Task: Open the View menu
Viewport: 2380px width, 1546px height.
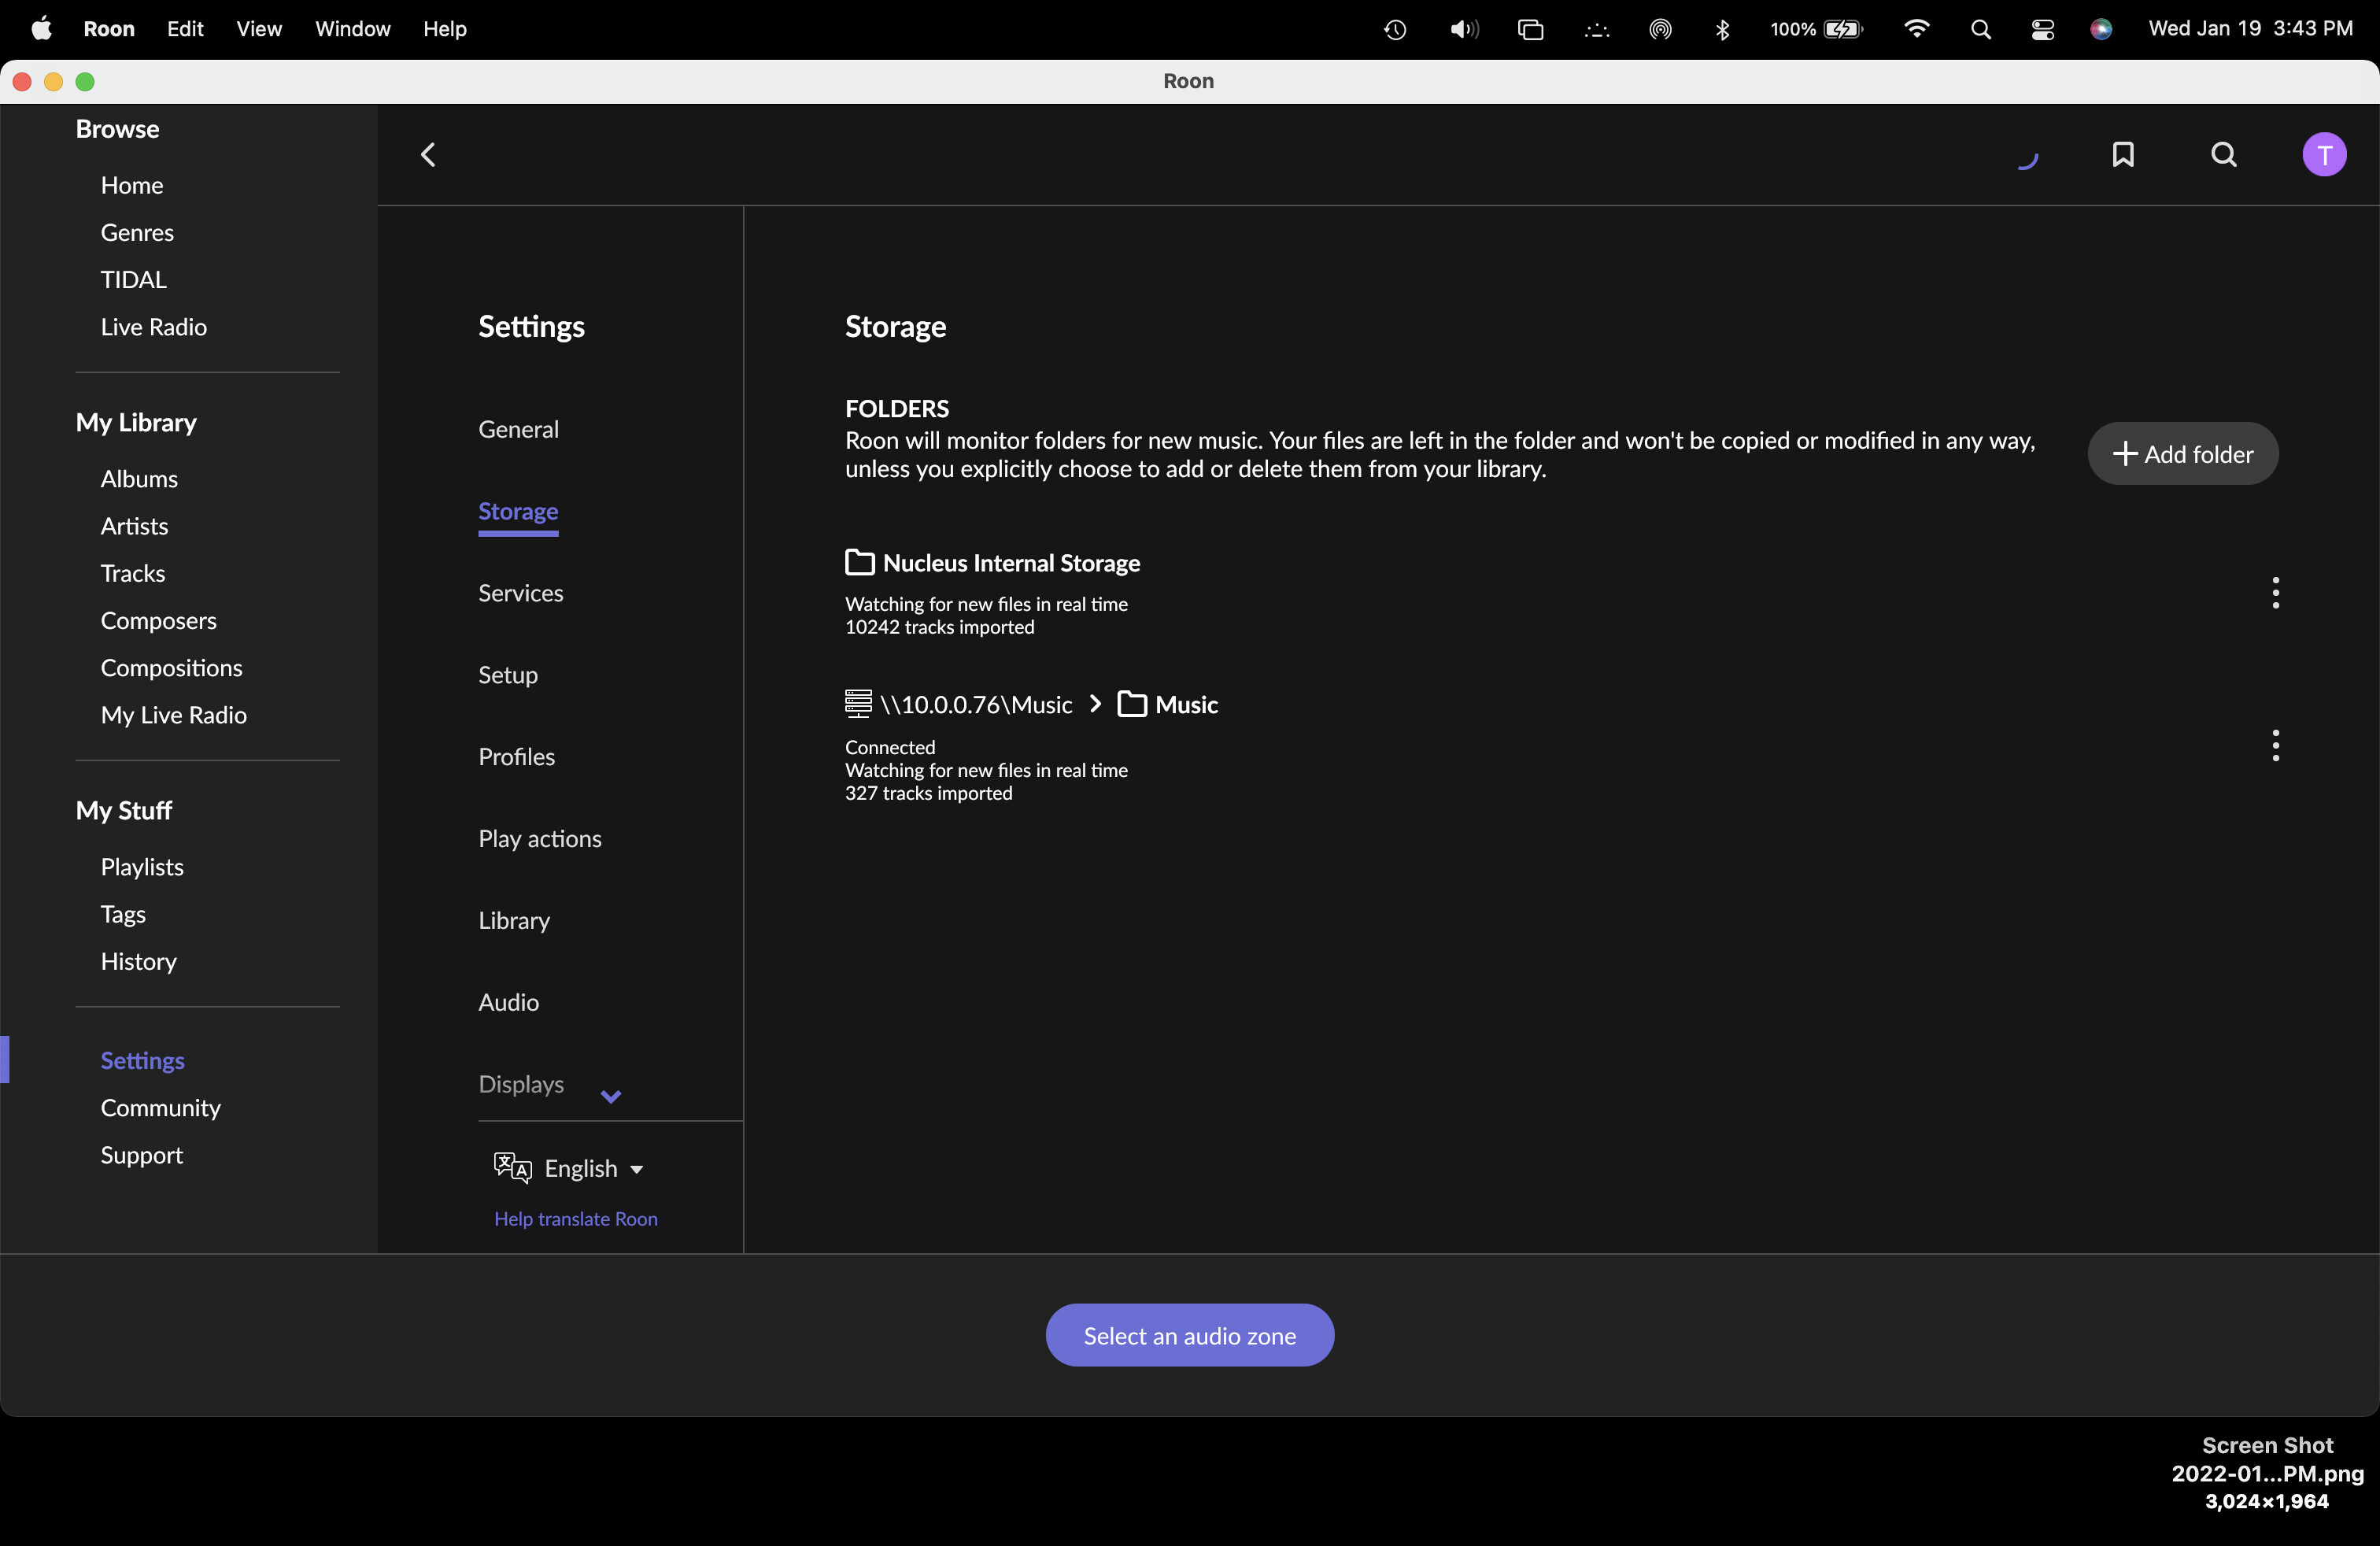Action: (259, 28)
